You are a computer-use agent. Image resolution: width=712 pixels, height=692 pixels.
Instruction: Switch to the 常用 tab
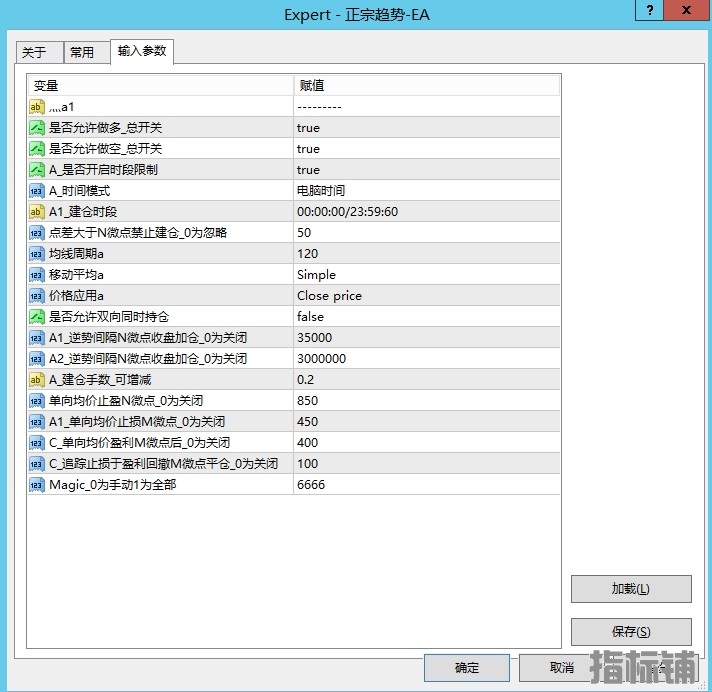tap(82, 53)
